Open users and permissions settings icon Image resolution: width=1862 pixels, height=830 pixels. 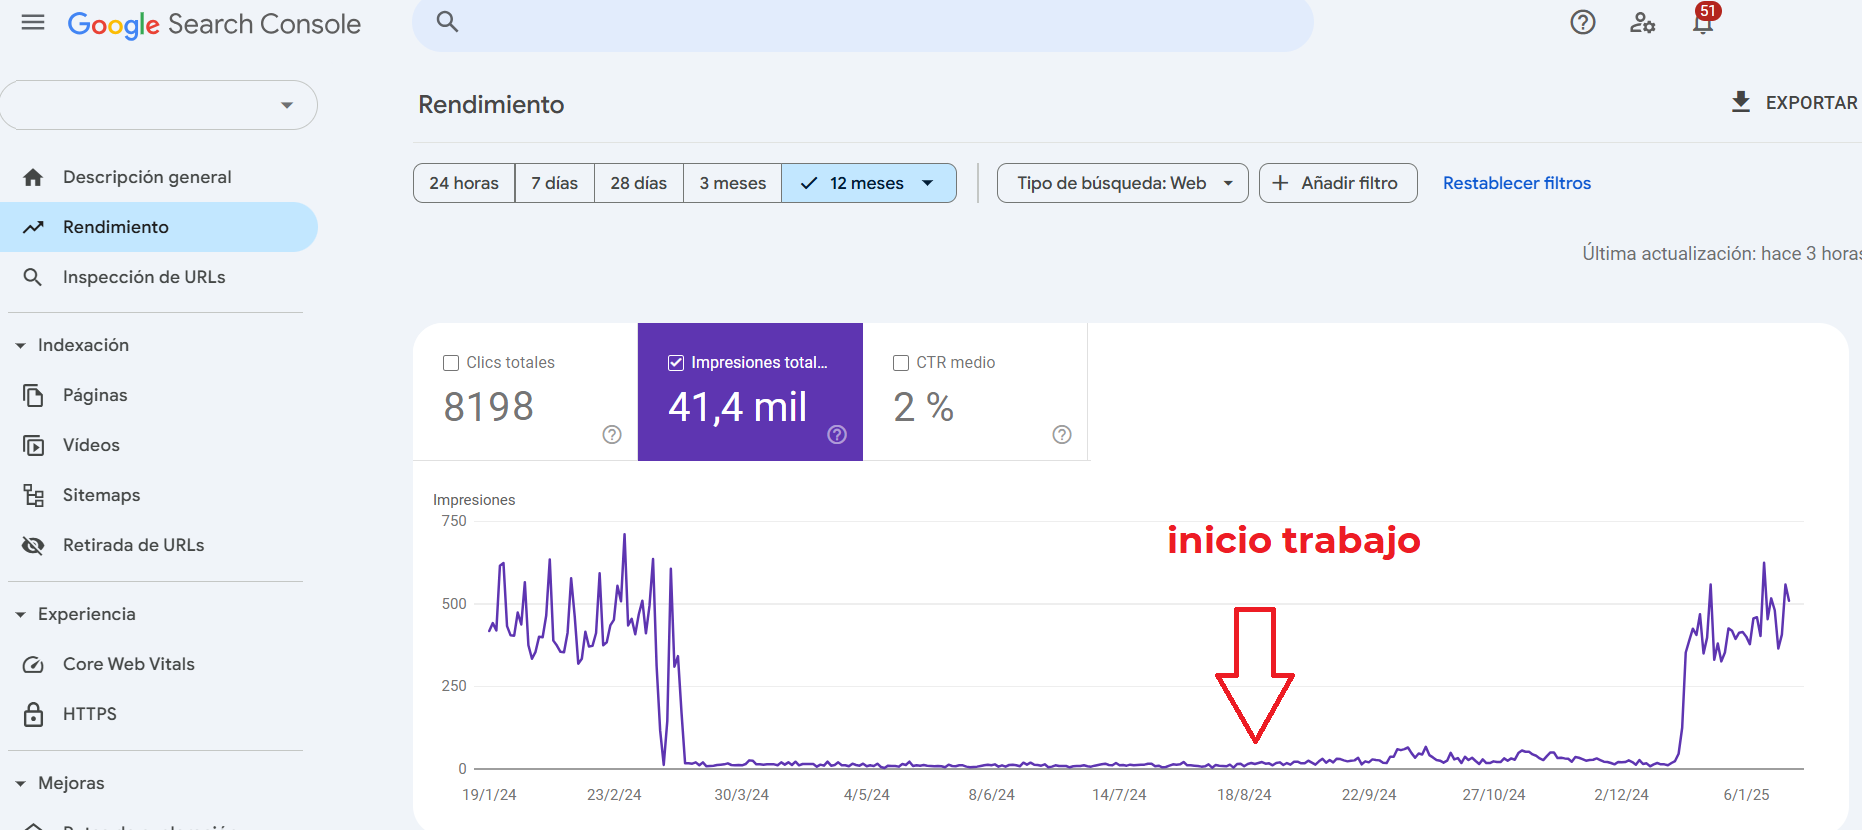[x=1643, y=22]
